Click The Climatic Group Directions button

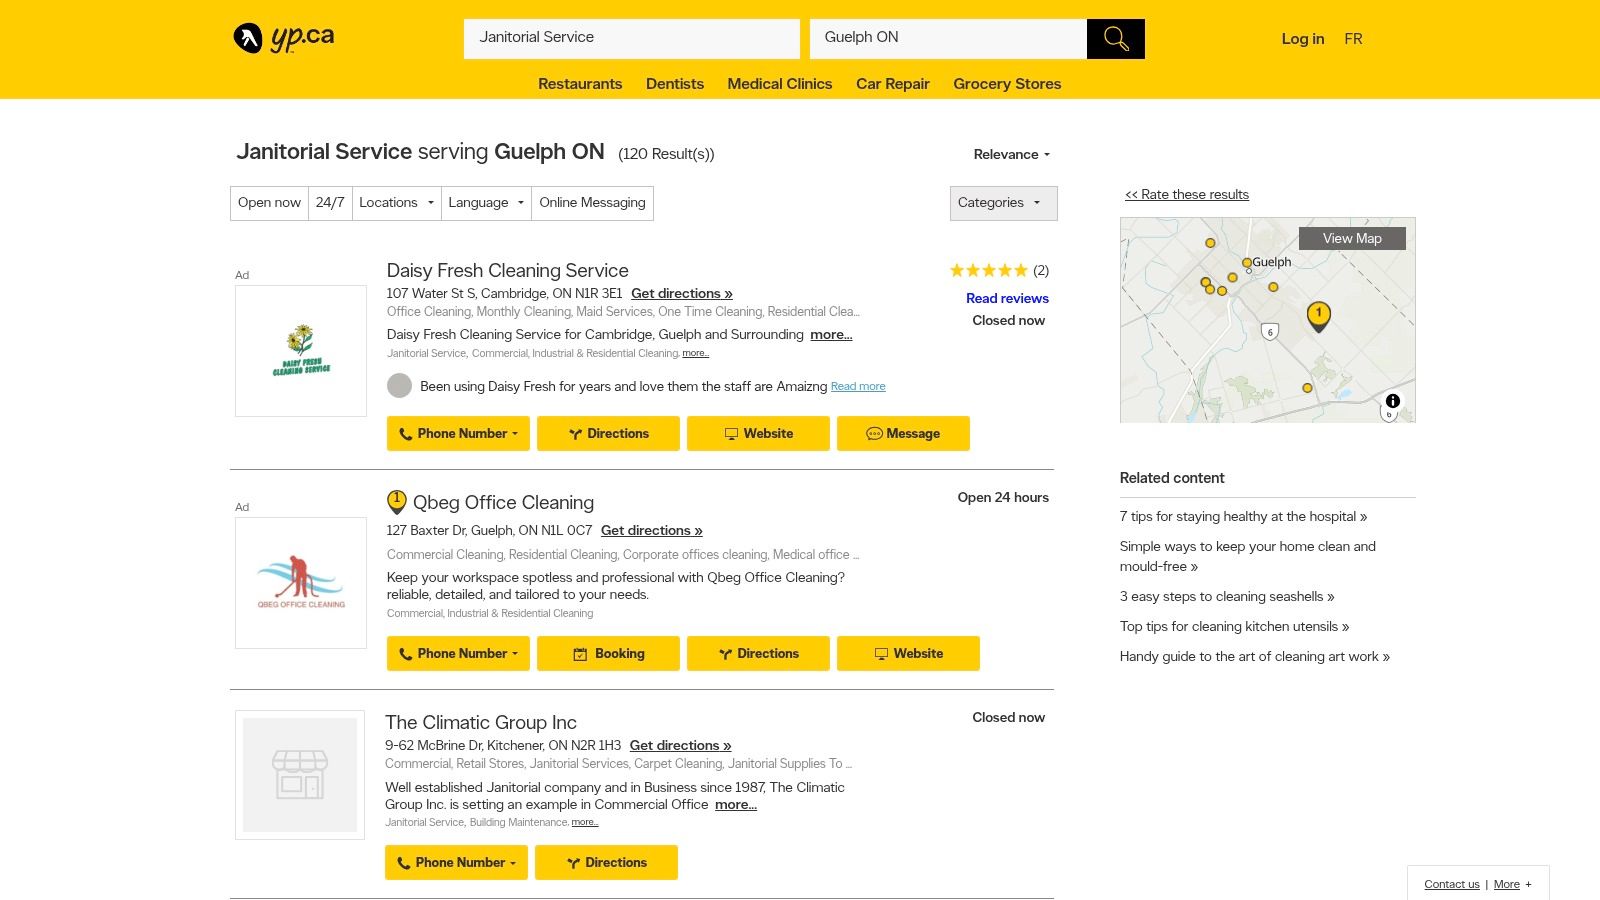click(606, 863)
